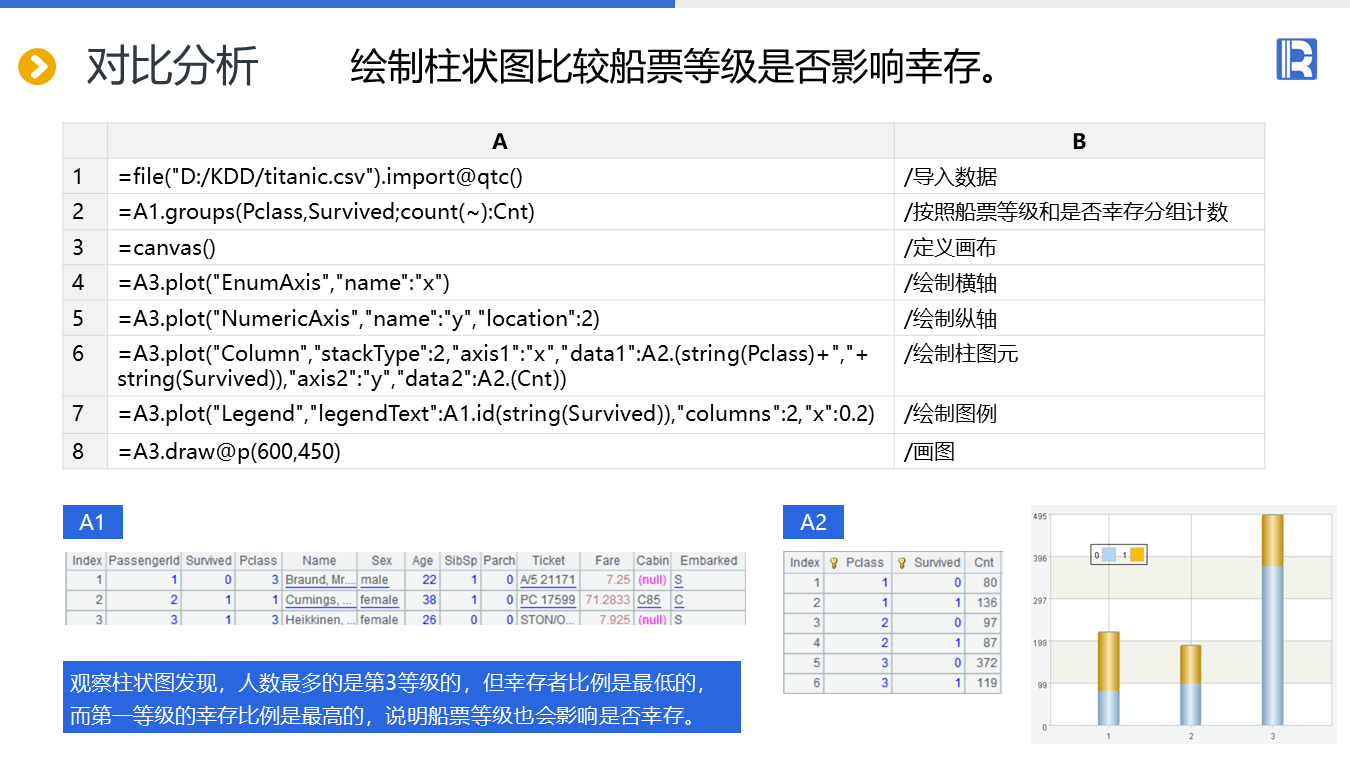Click the /绘制纵轴 comment cell
Image resolution: width=1350 pixels, height=759 pixels.
1079,319
